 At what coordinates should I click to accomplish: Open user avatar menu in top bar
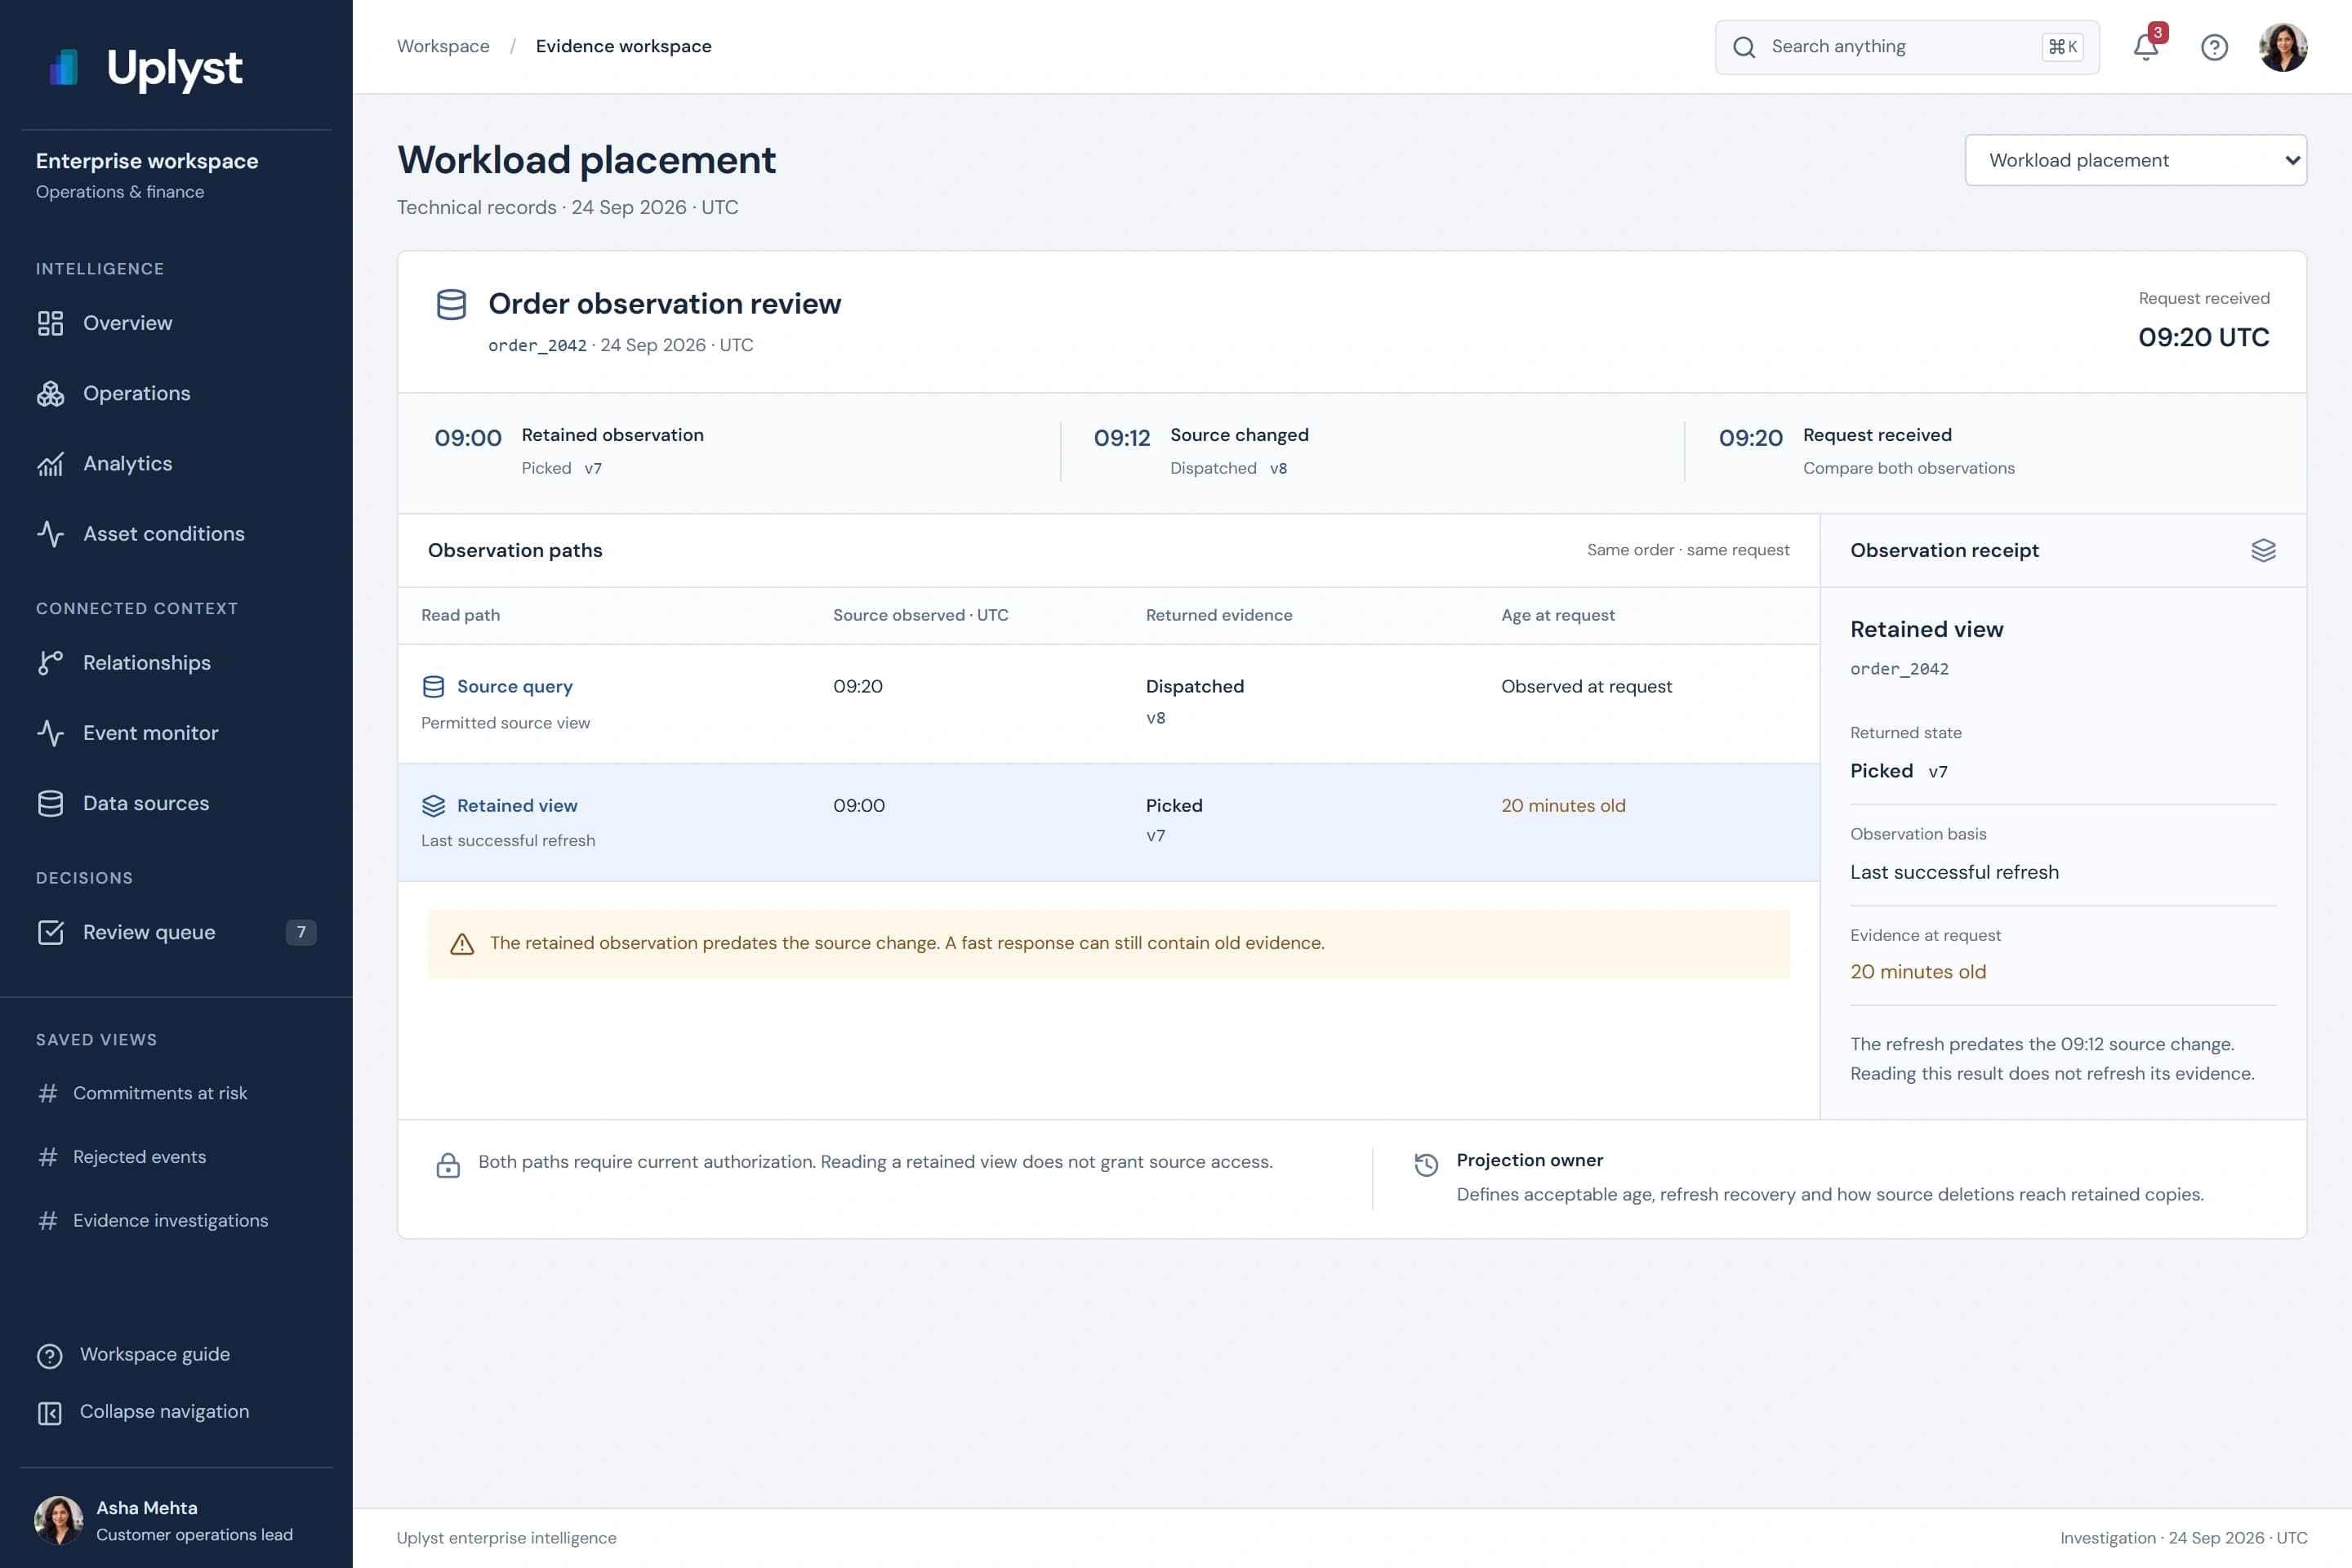click(x=2282, y=47)
